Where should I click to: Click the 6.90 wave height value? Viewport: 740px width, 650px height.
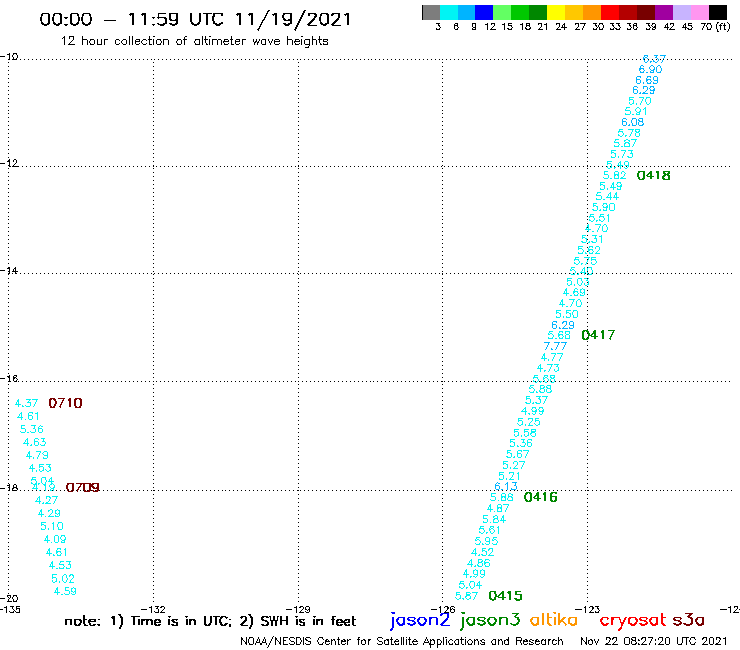pyautogui.click(x=650, y=69)
